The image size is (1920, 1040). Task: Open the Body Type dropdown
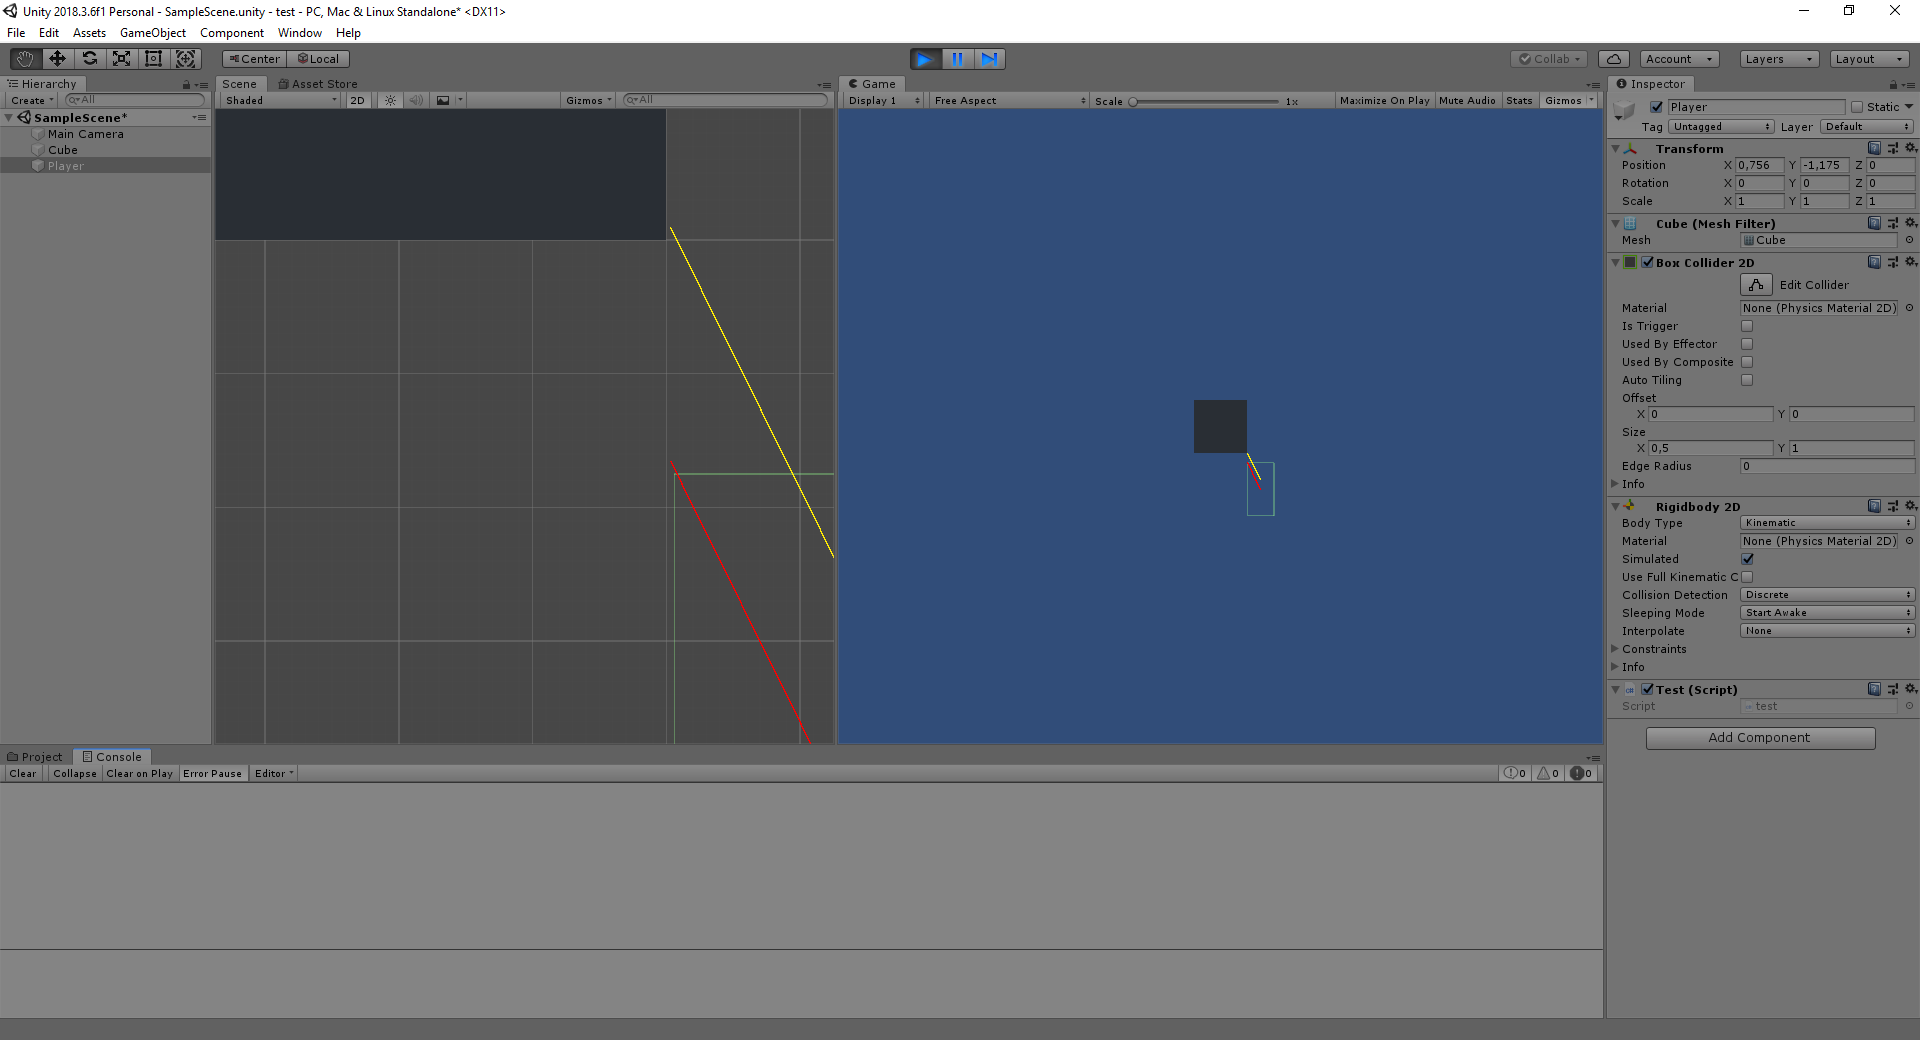point(1826,523)
